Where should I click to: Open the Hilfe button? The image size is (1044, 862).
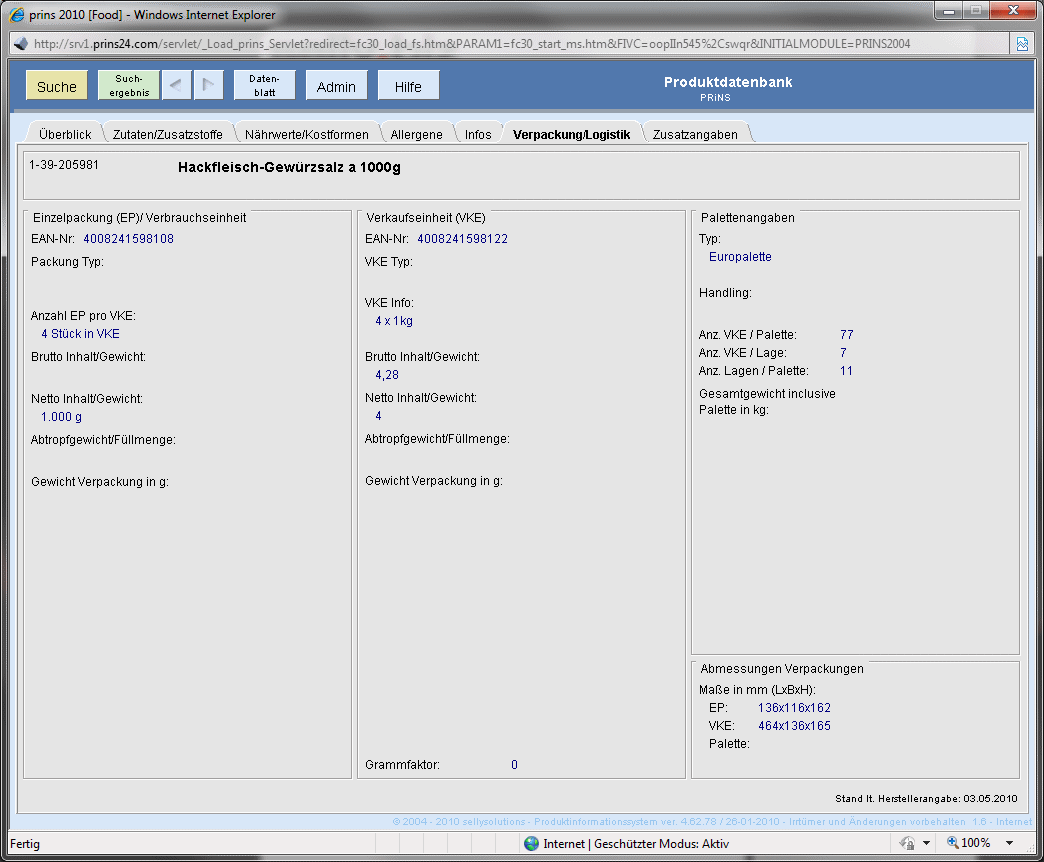pyautogui.click(x=408, y=86)
